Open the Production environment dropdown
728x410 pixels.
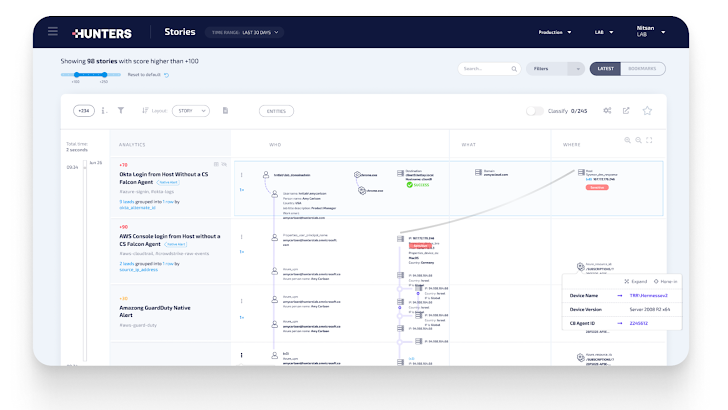pyautogui.click(x=555, y=33)
